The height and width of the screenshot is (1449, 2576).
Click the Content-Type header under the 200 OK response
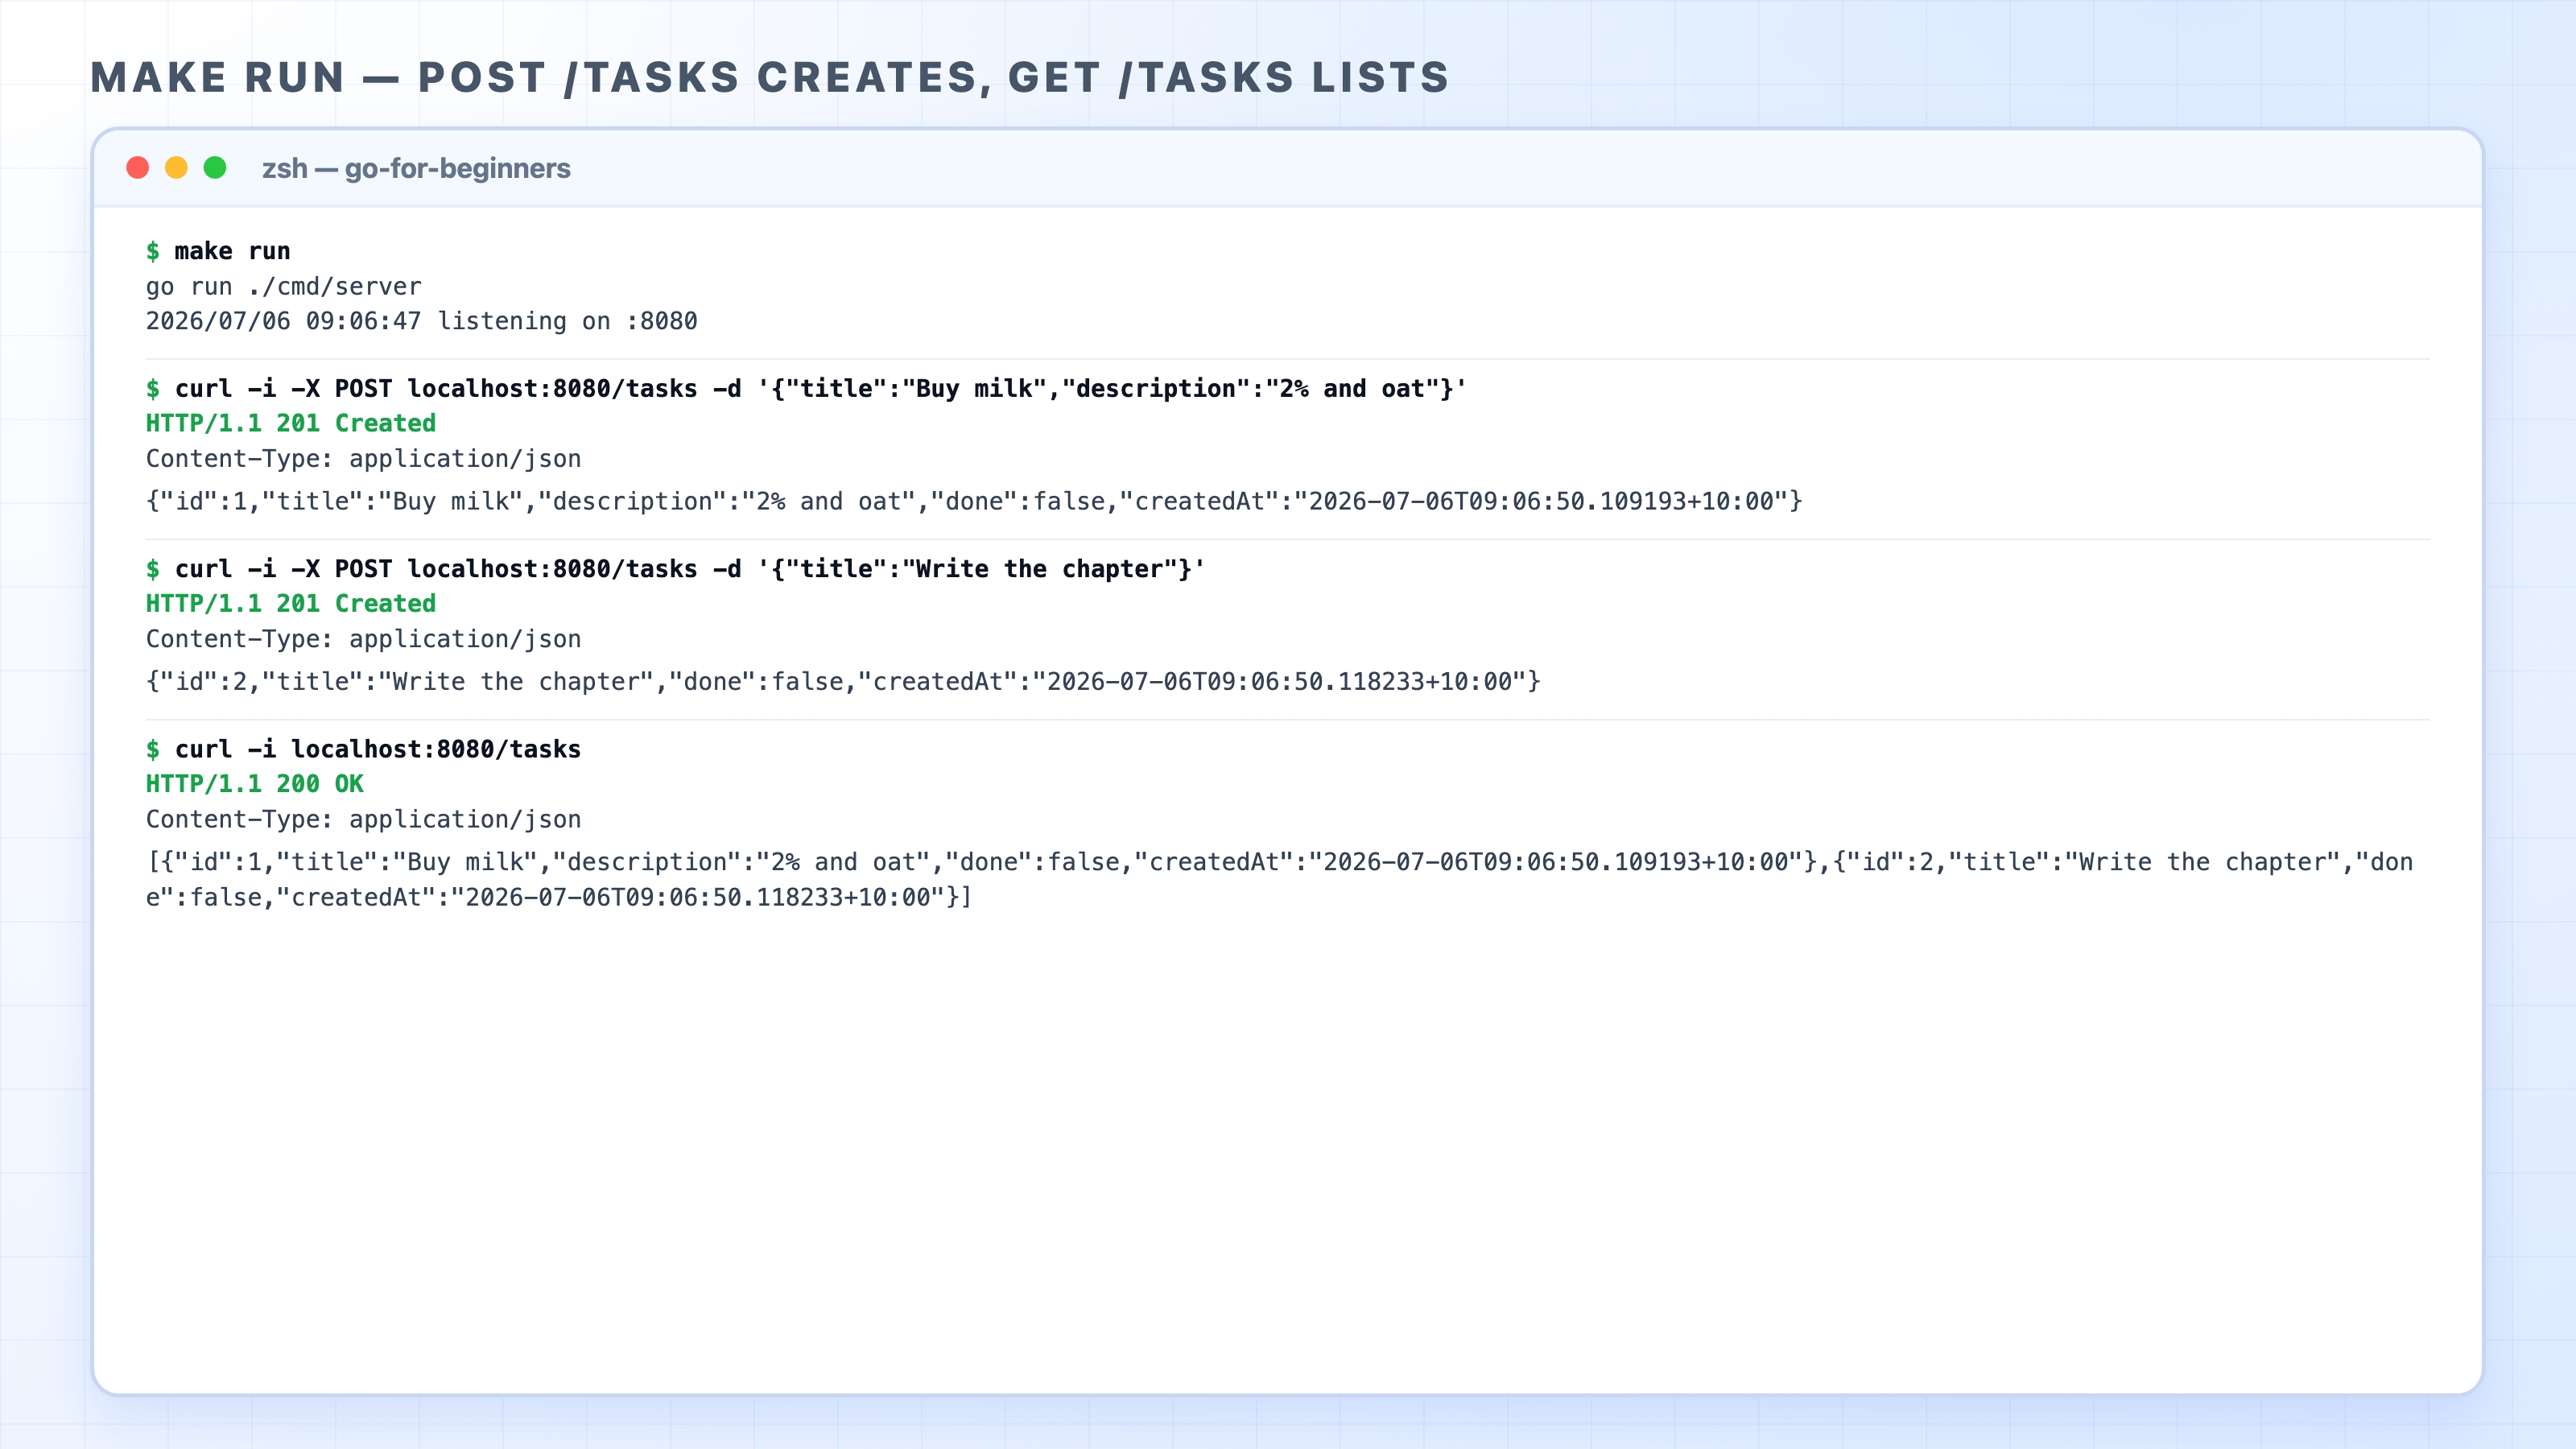pos(364,819)
